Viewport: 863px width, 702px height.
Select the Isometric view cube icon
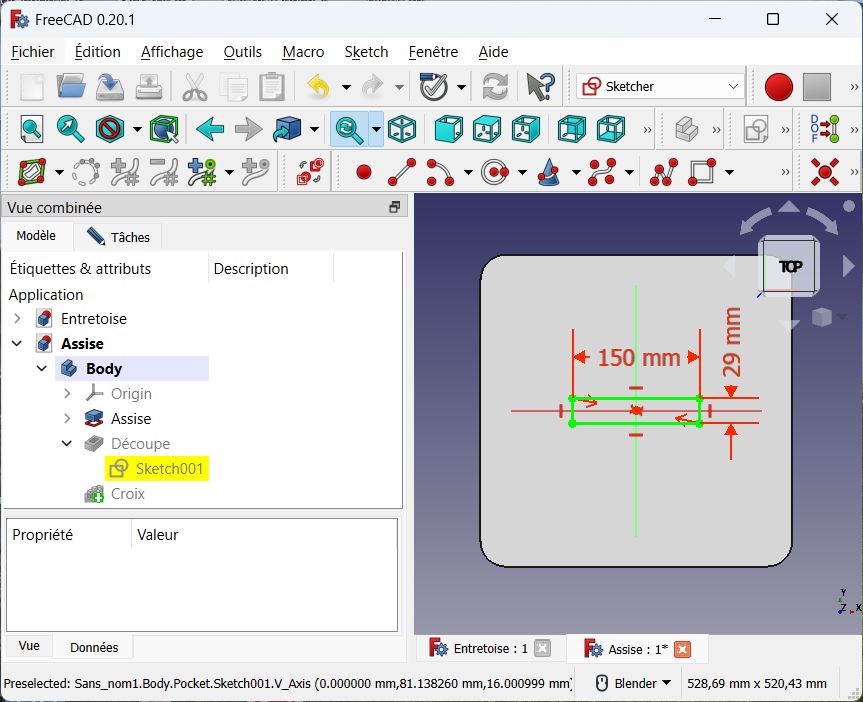point(402,129)
